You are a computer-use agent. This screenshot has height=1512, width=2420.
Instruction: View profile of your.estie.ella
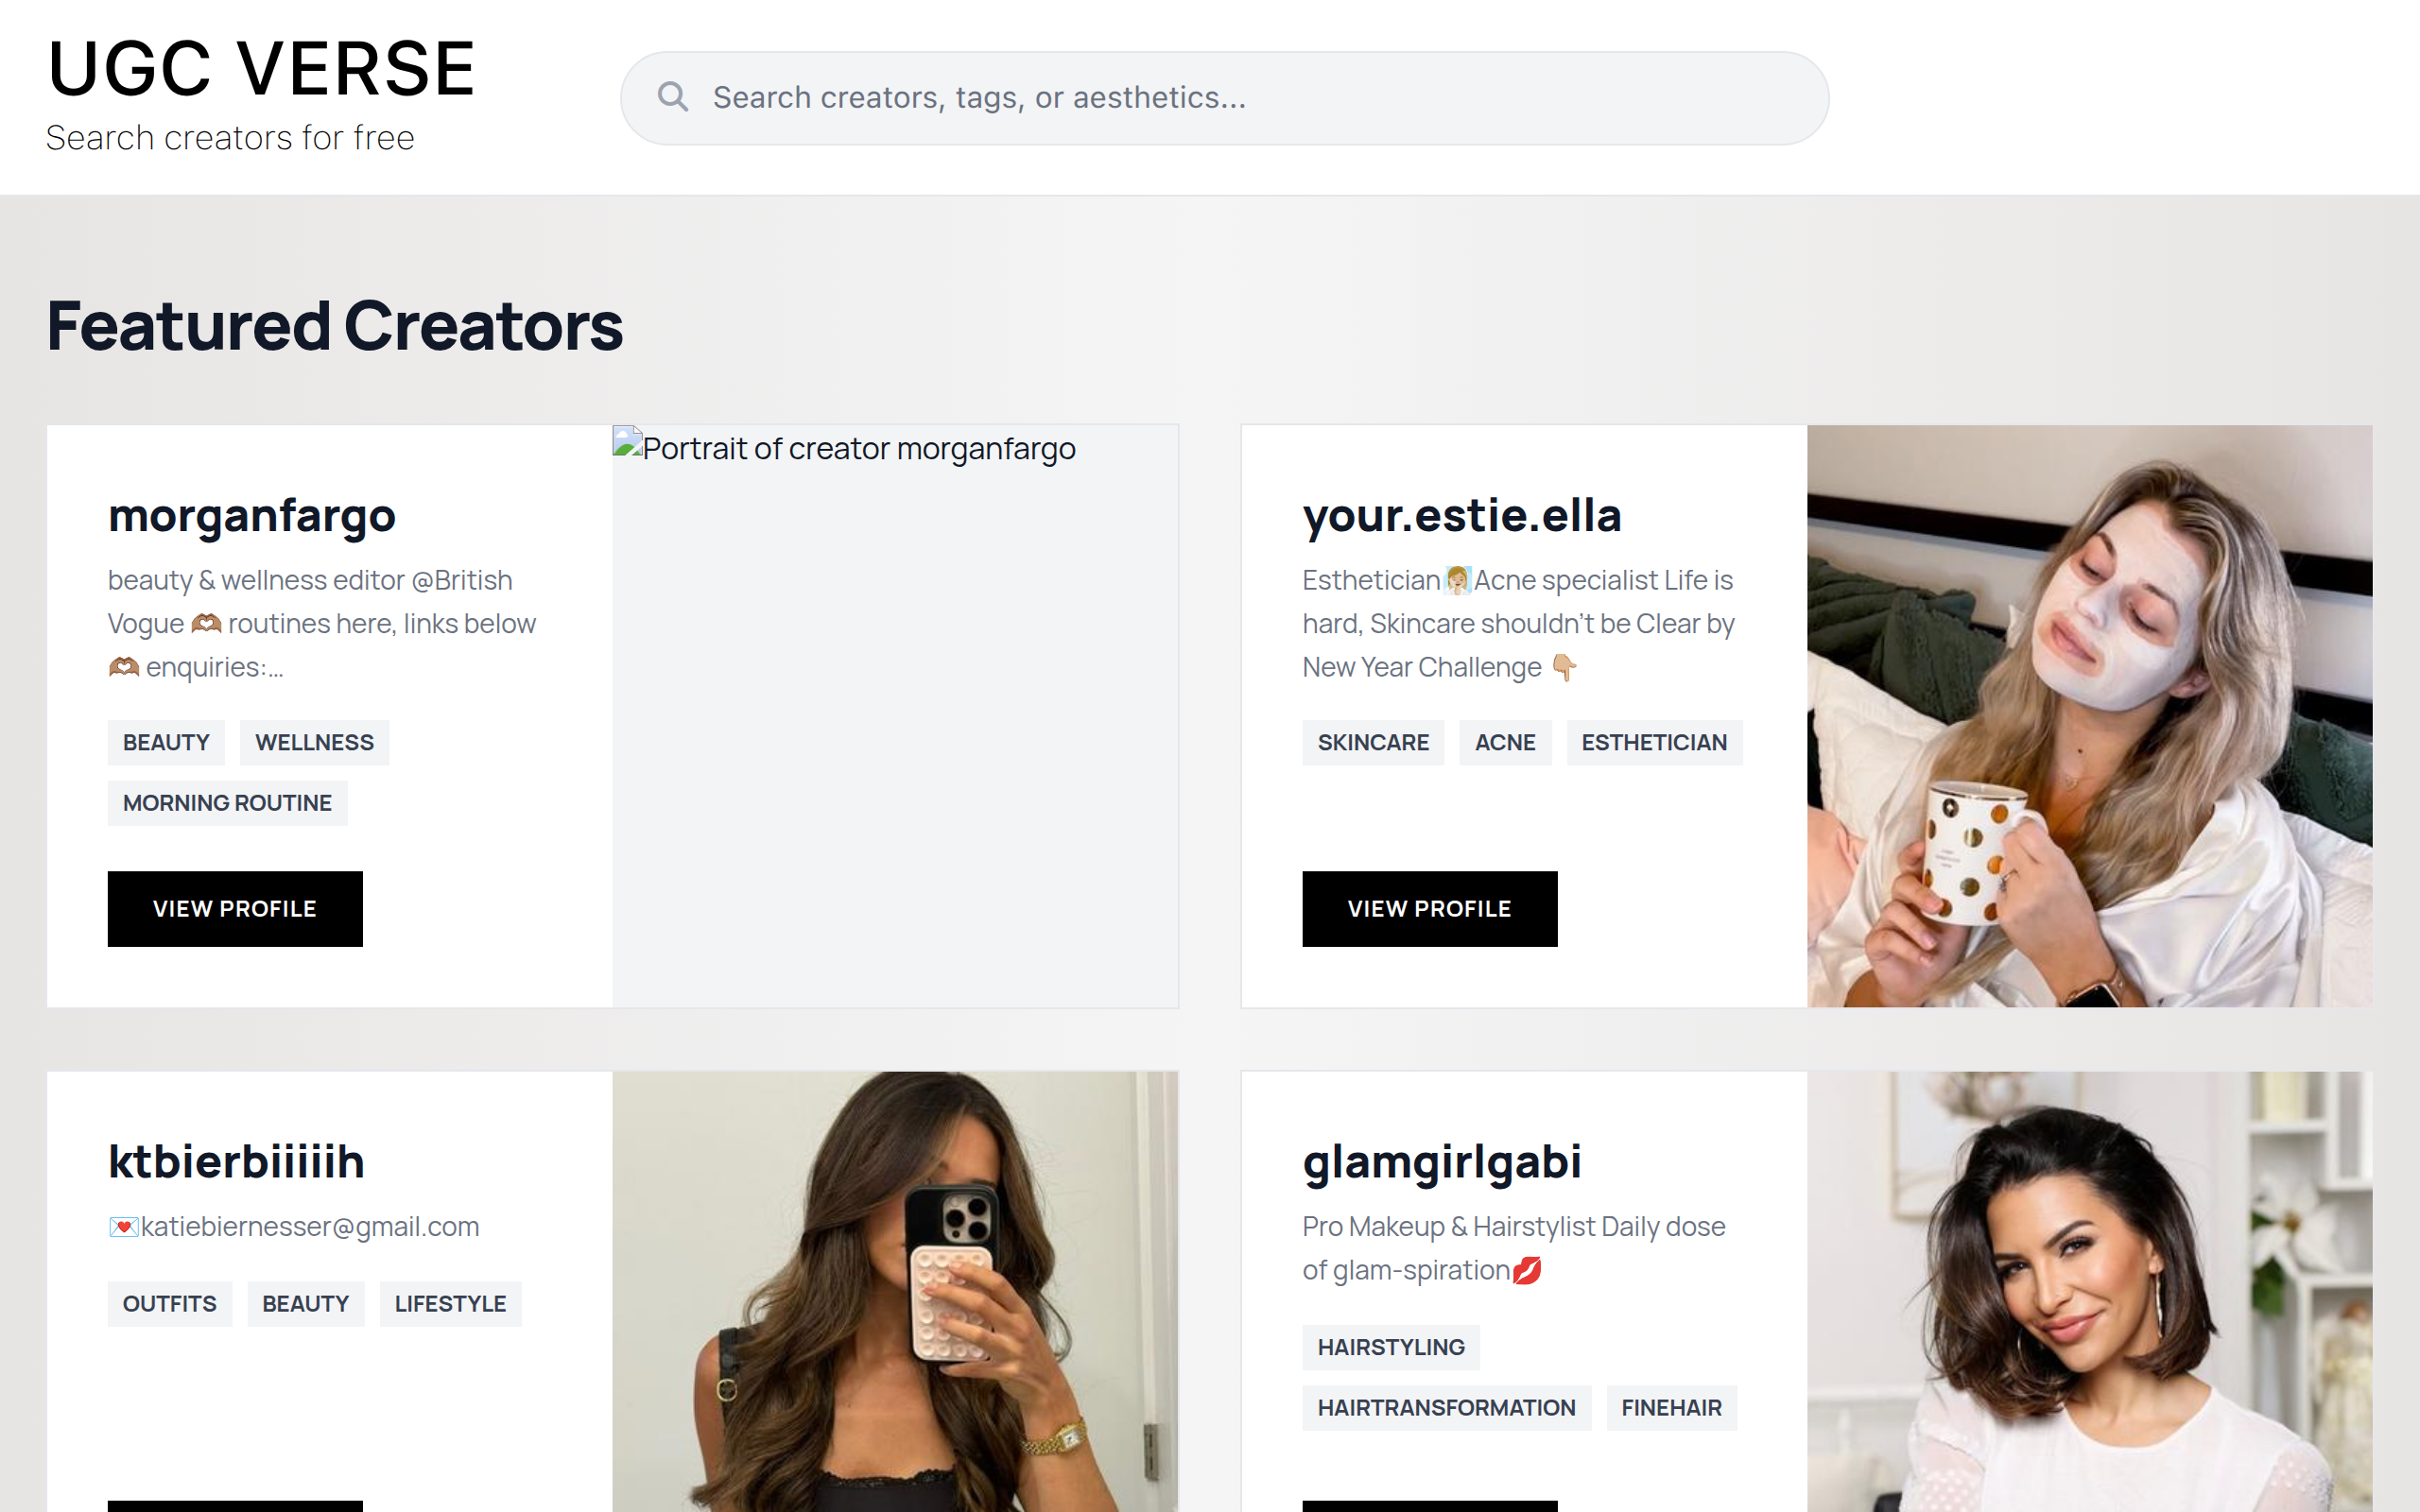1429,908
